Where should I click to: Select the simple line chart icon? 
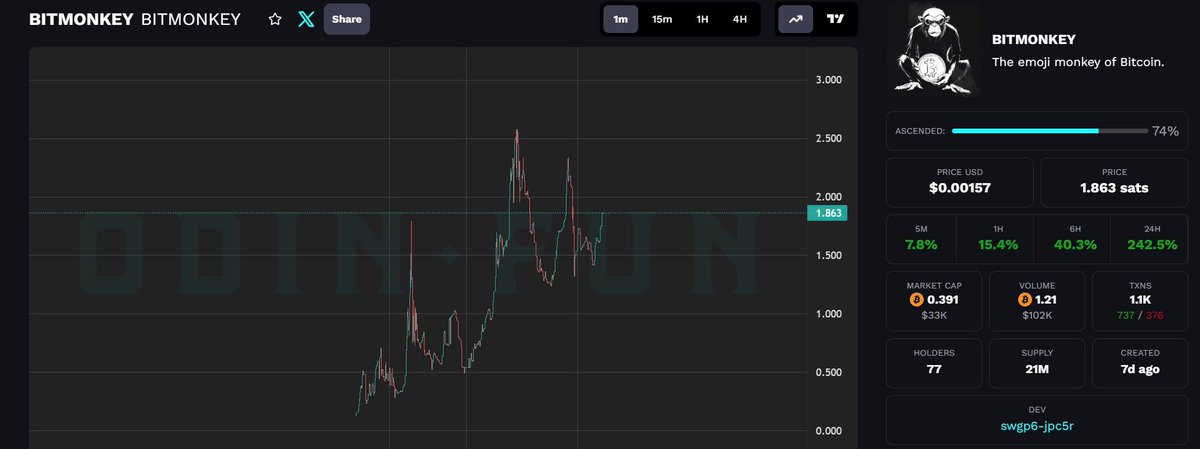(x=796, y=19)
